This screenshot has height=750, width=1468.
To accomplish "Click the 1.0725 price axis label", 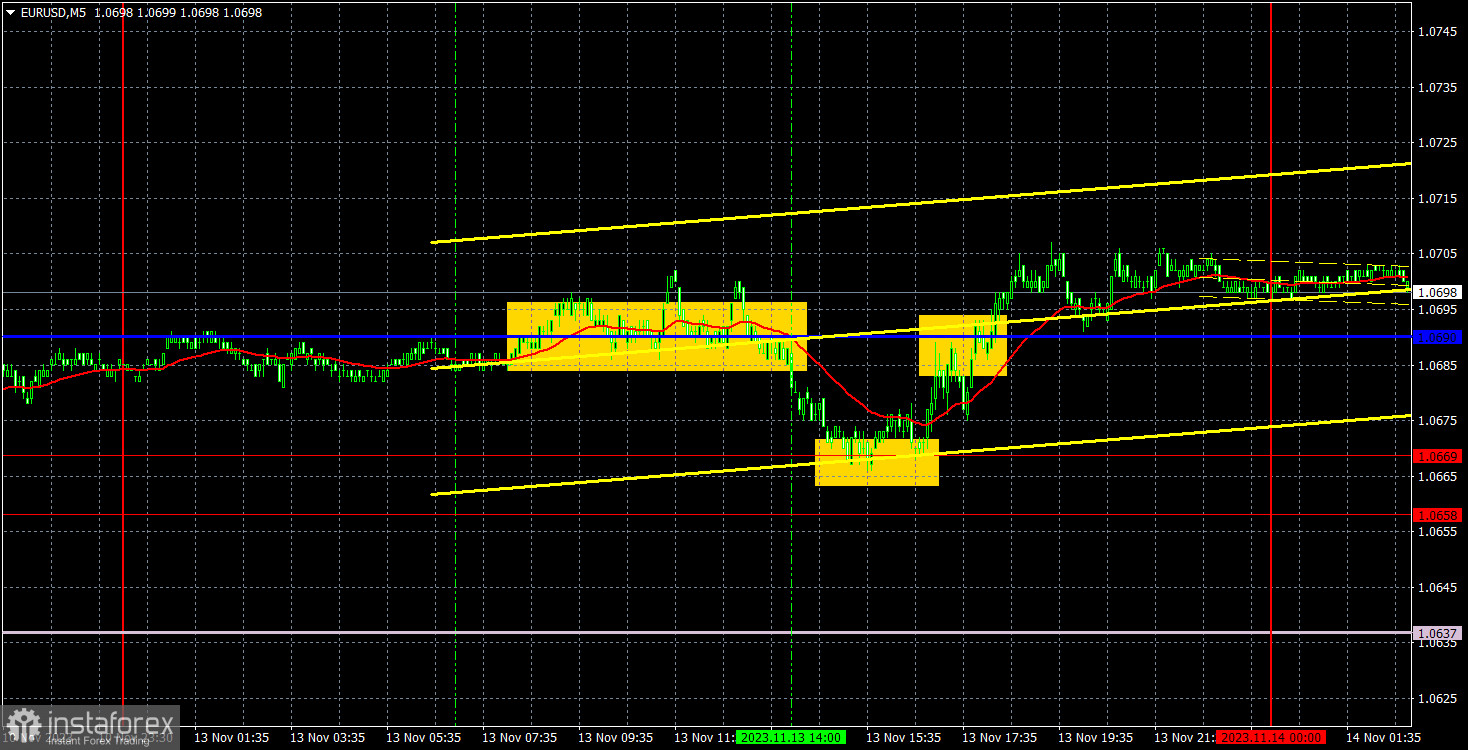I will (x=1437, y=143).
